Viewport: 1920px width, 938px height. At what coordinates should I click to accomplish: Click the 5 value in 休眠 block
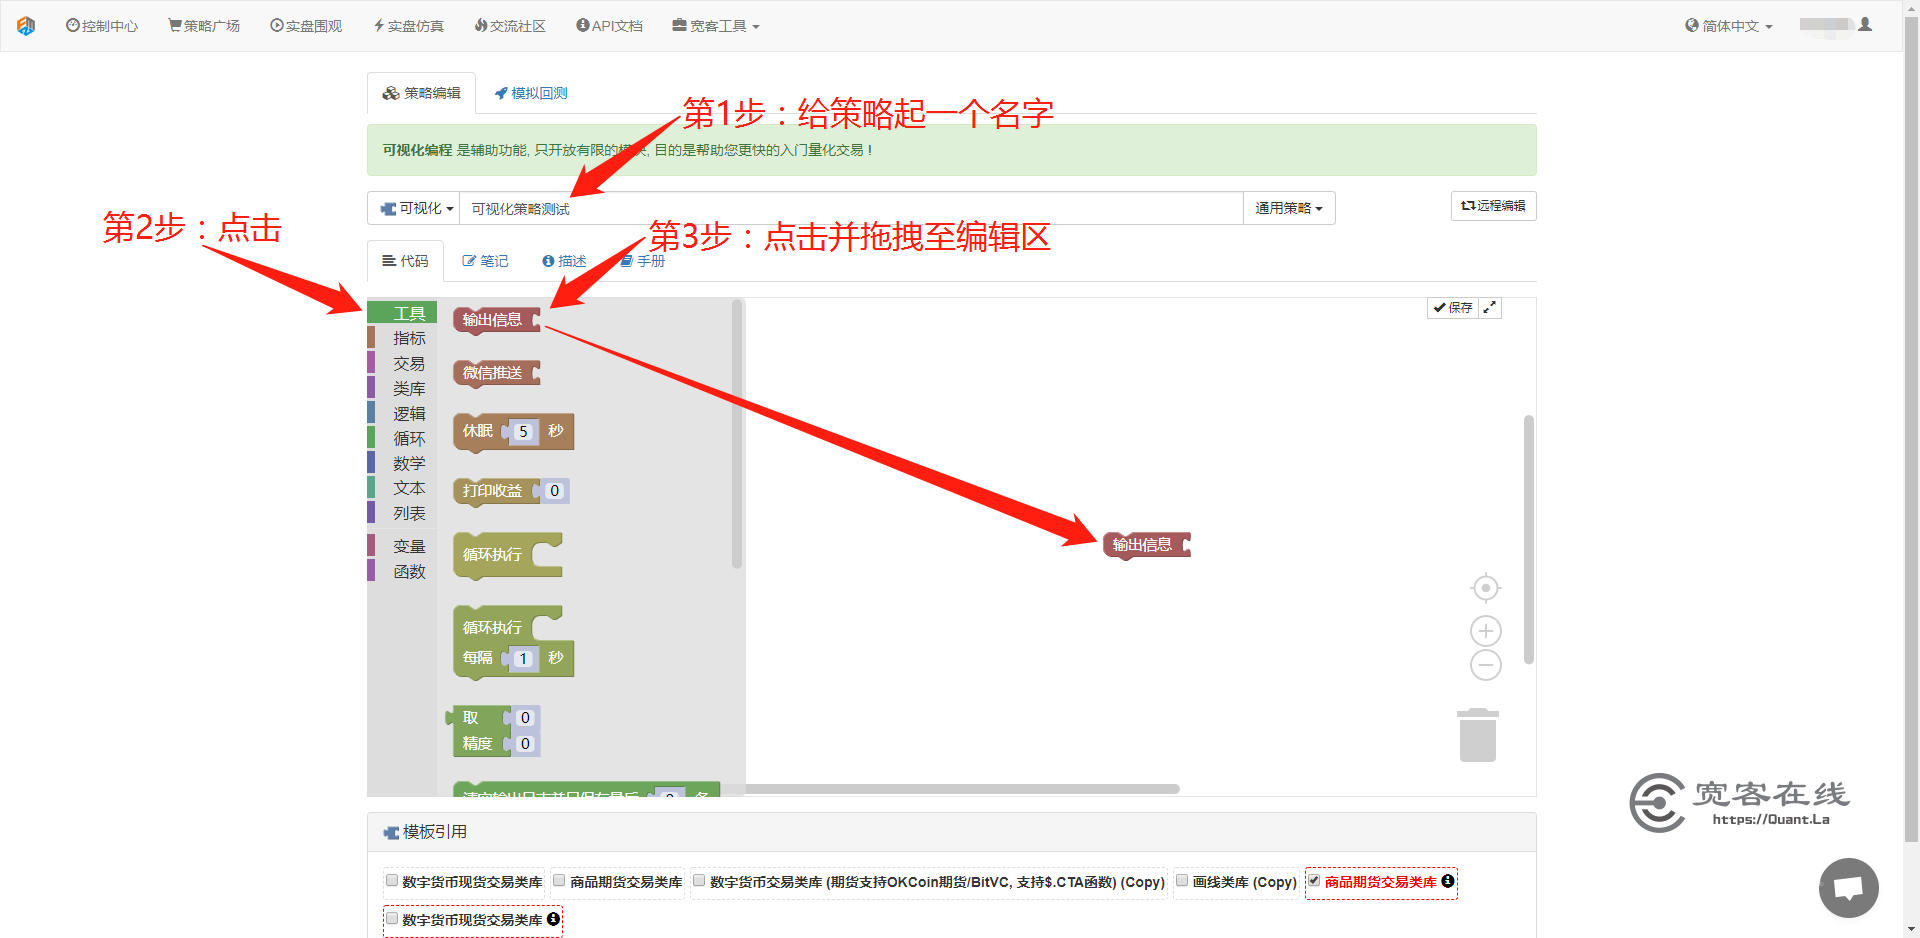point(523,432)
